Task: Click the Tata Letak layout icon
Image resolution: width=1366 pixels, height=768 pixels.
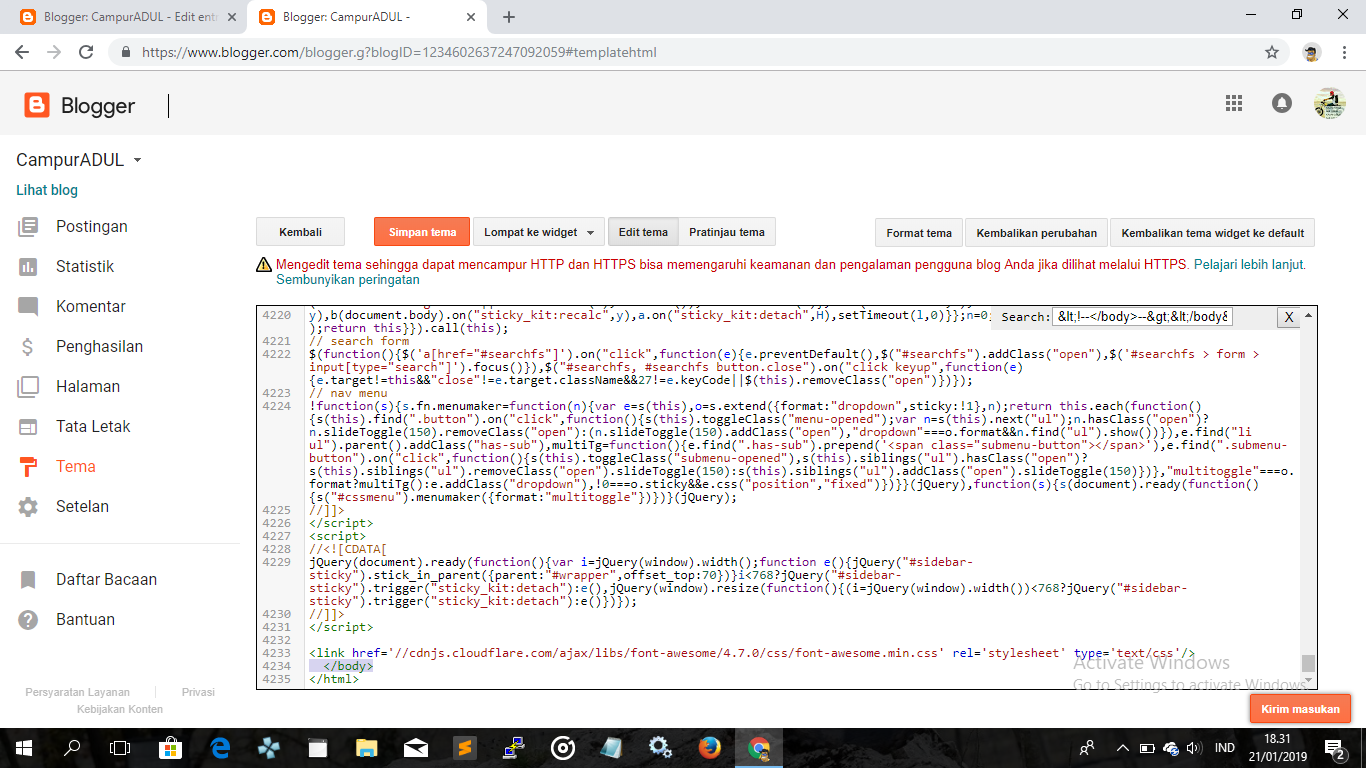Action: coord(28,427)
